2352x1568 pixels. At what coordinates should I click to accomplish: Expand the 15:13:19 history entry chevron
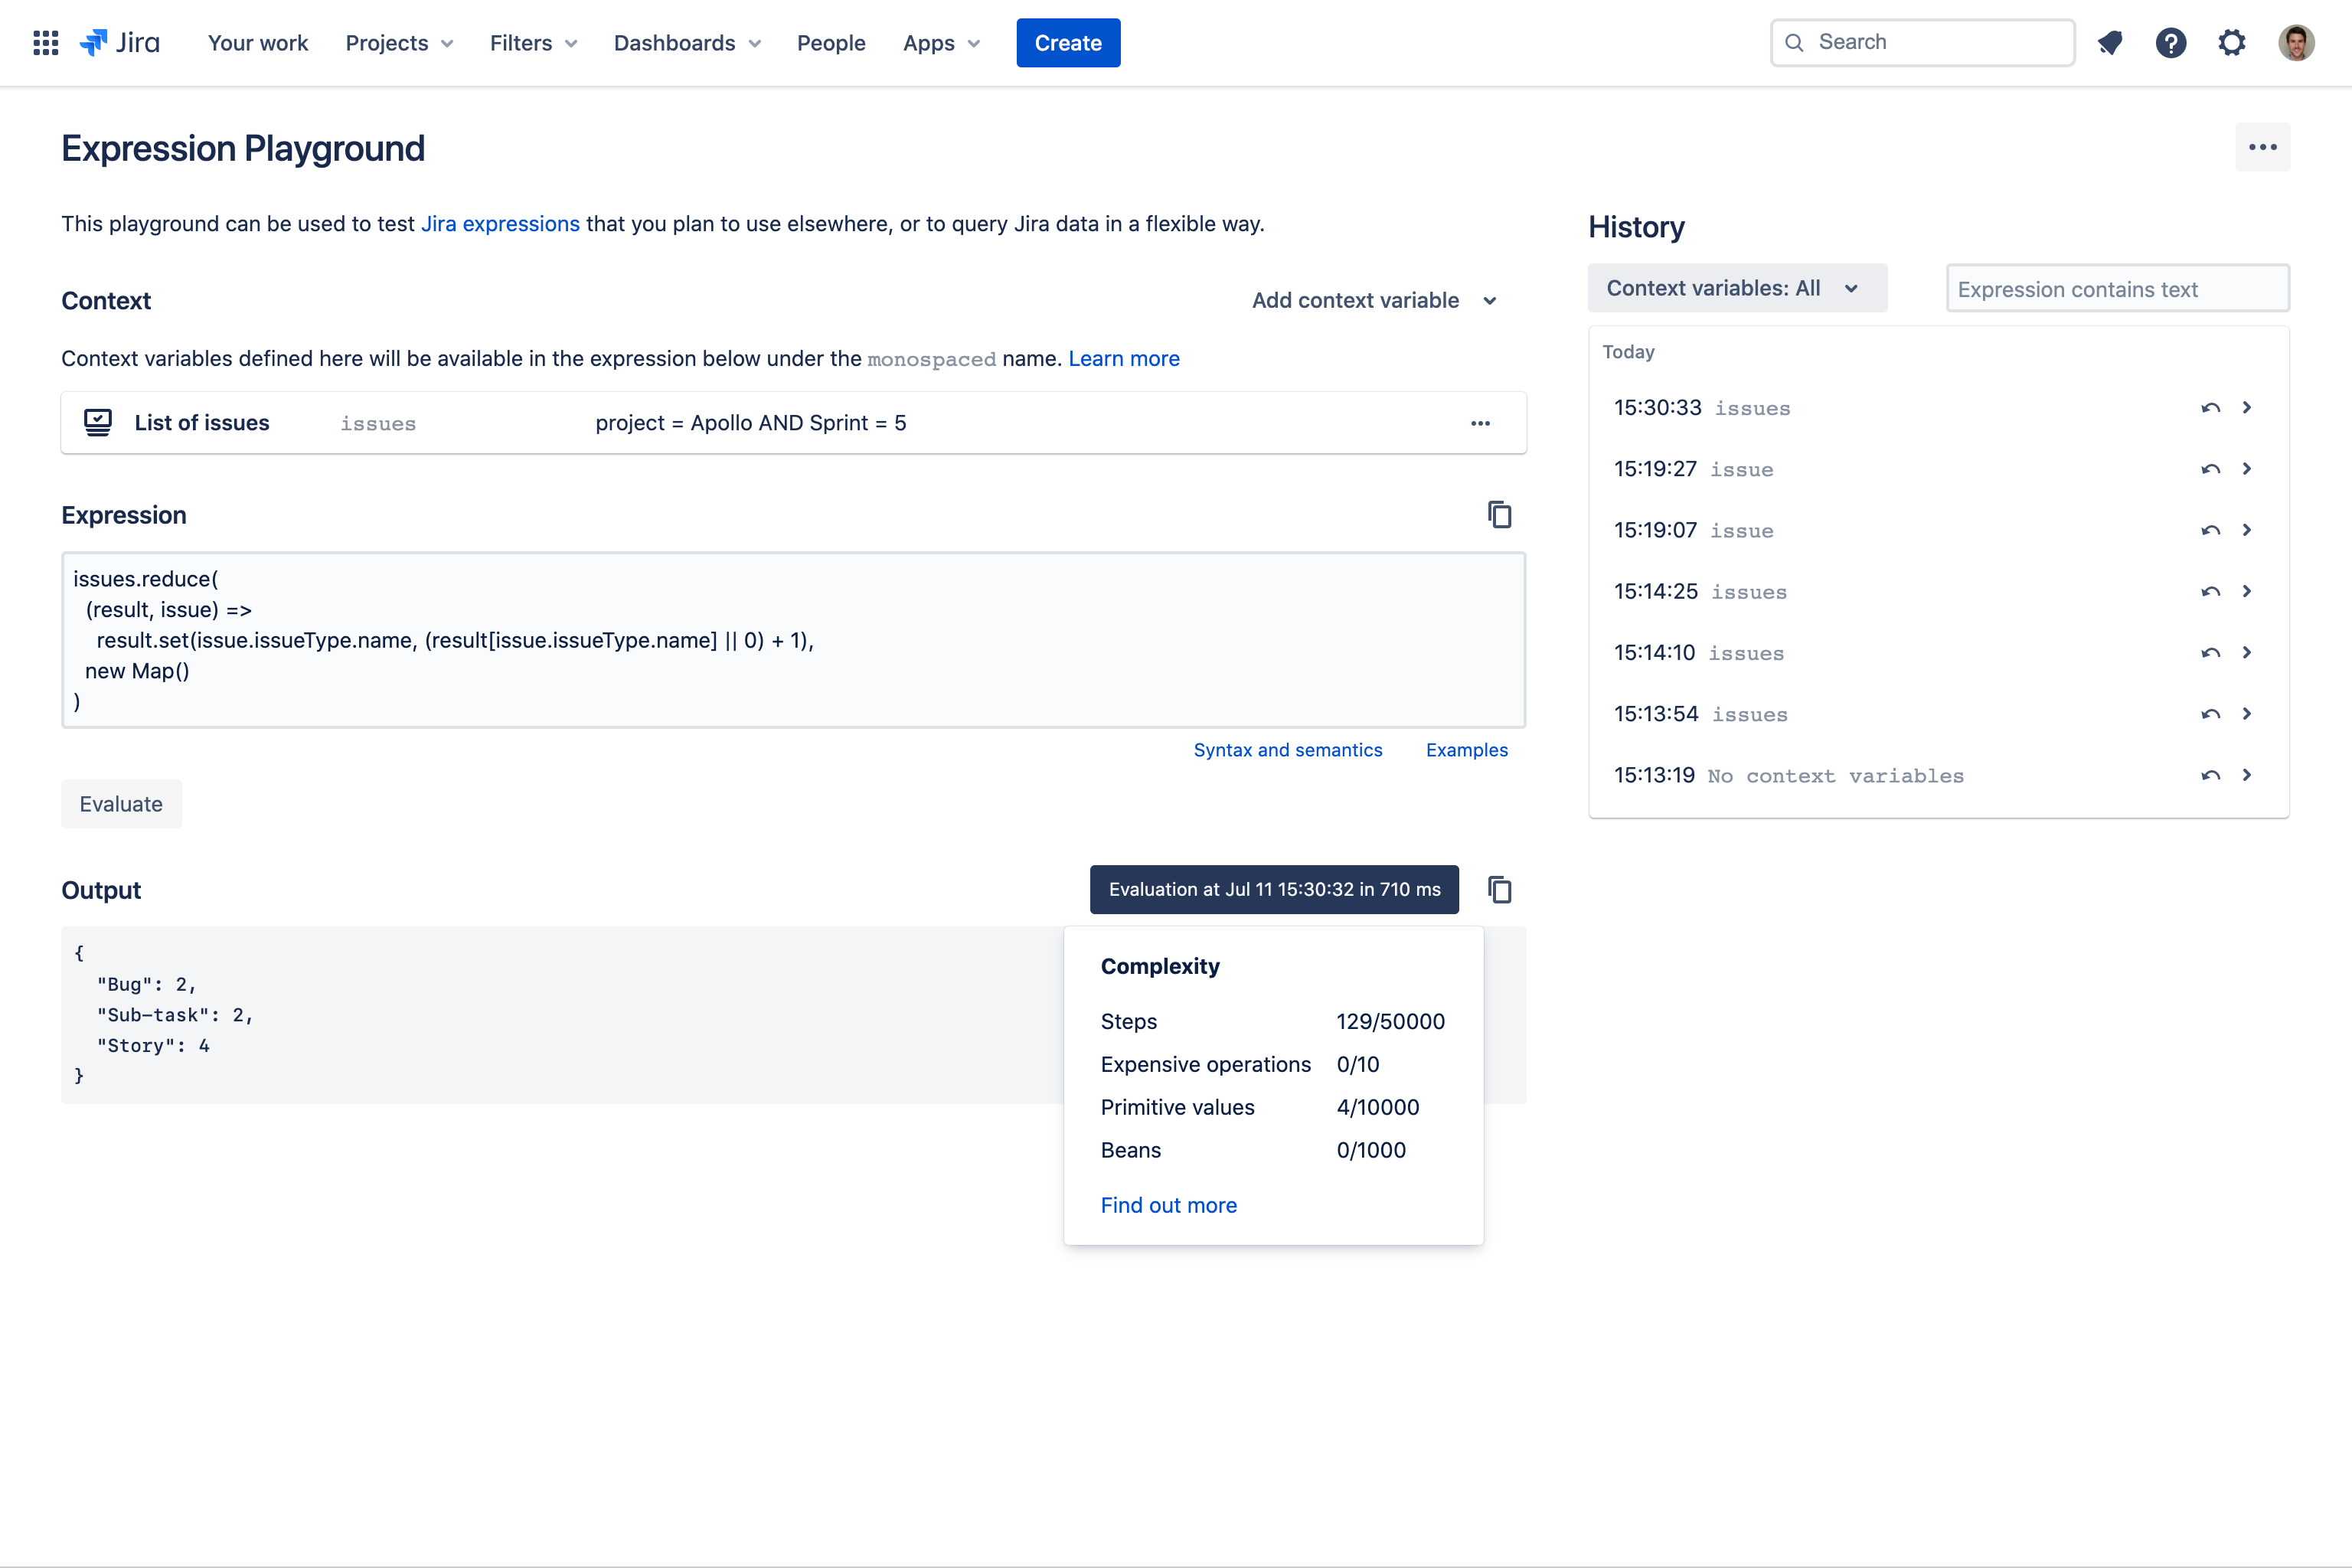pyautogui.click(x=2247, y=775)
